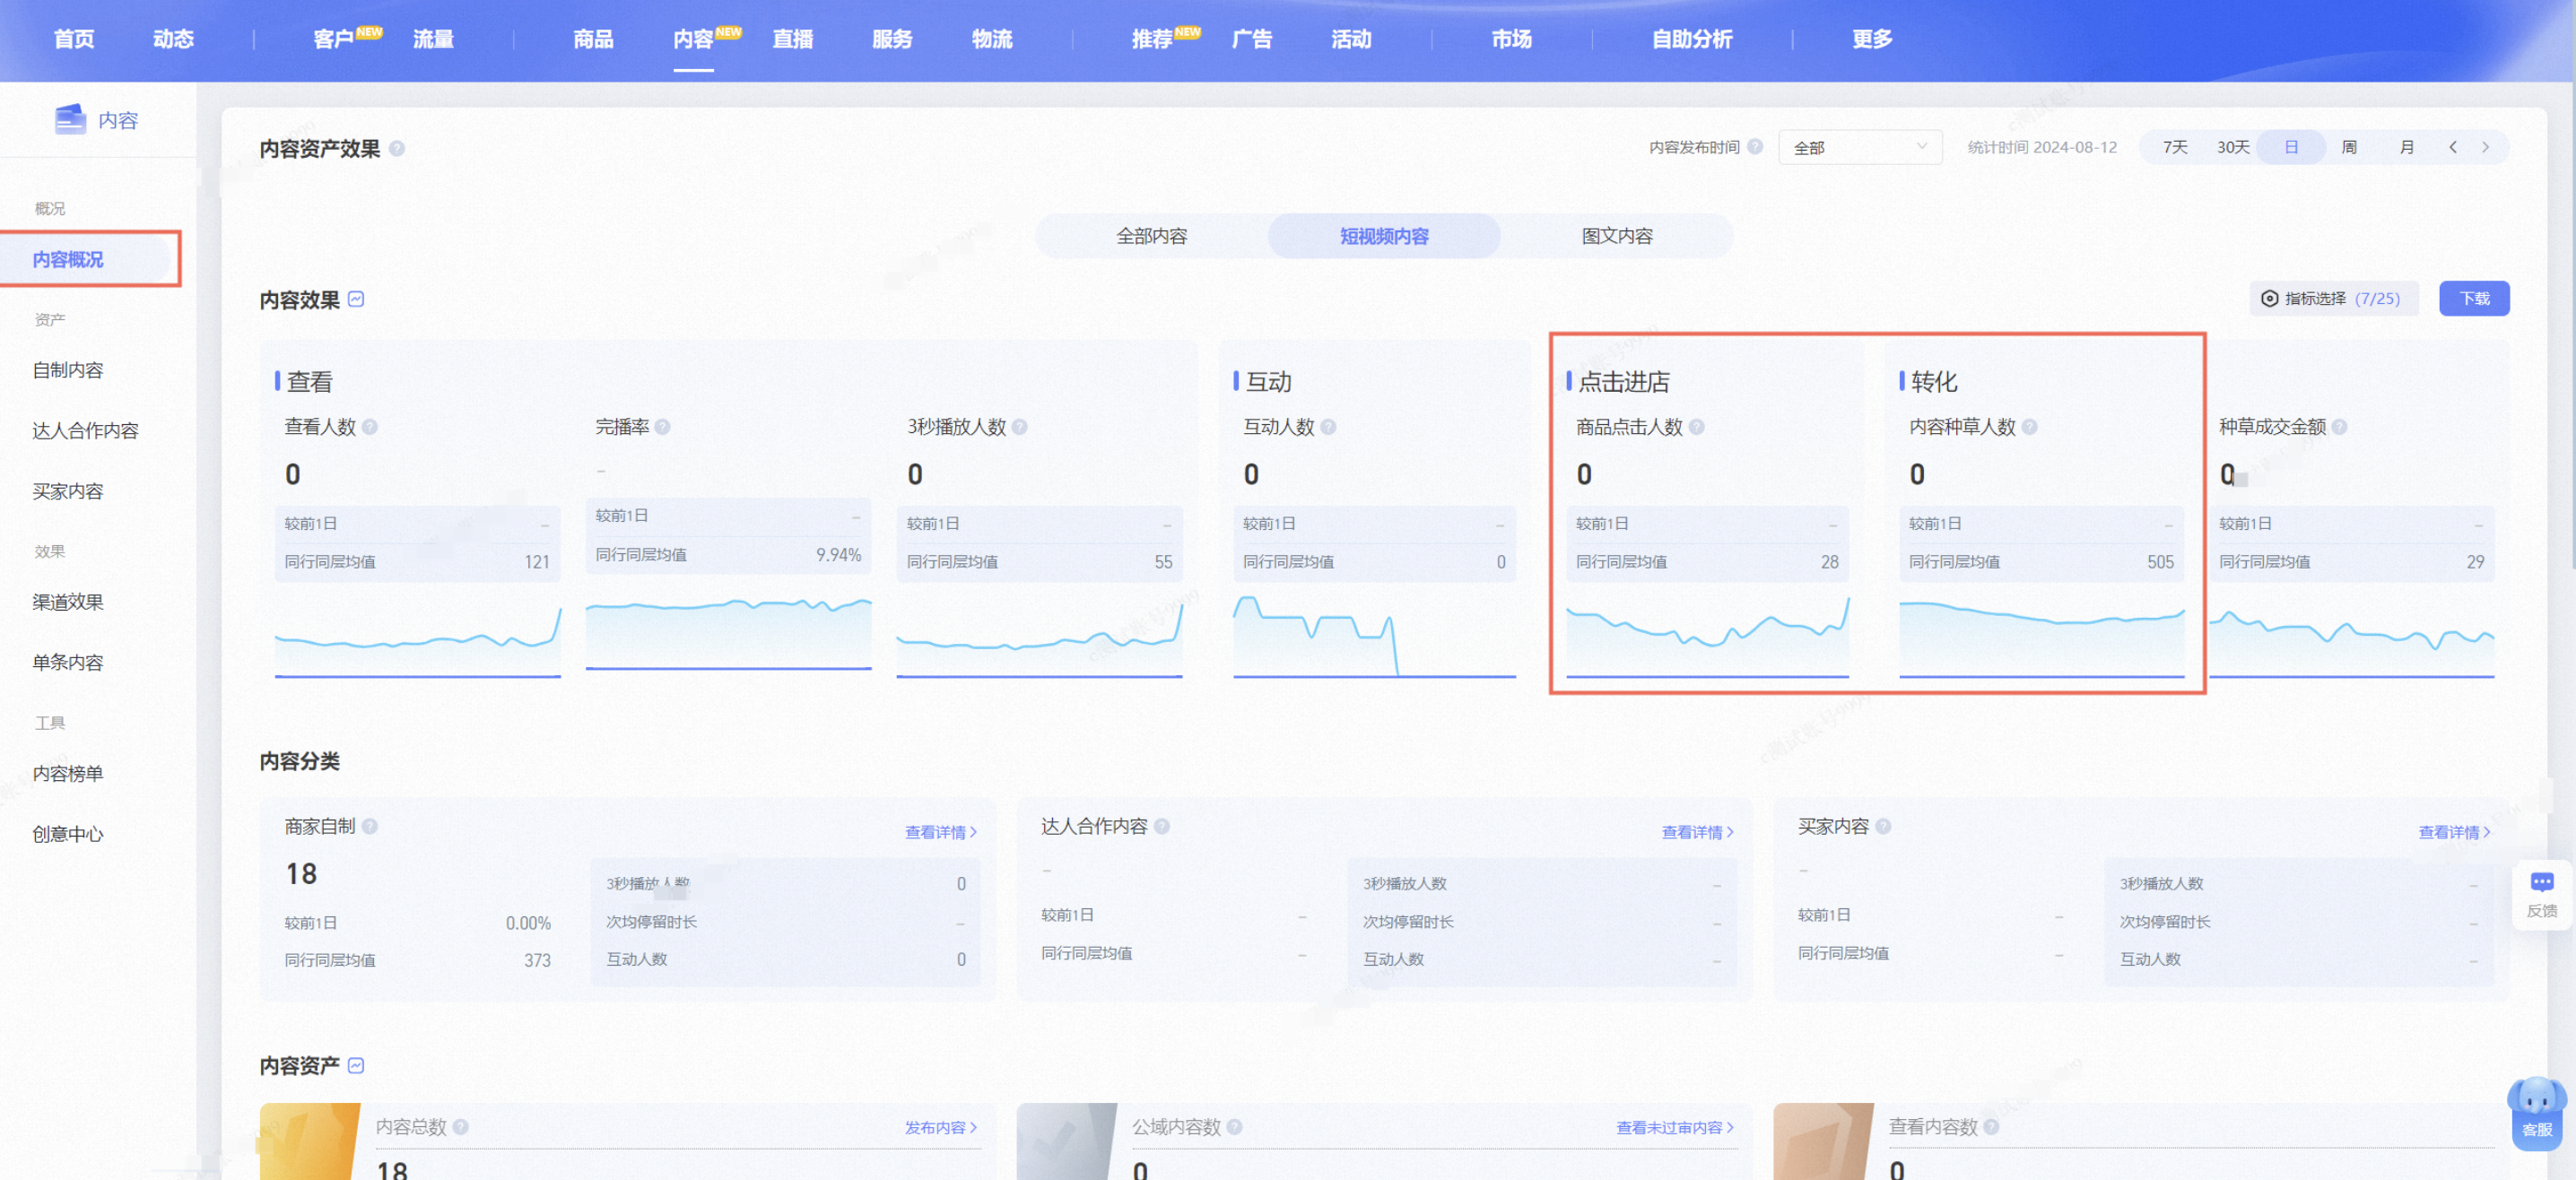Select the 日 time granularity

click(2290, 148)
